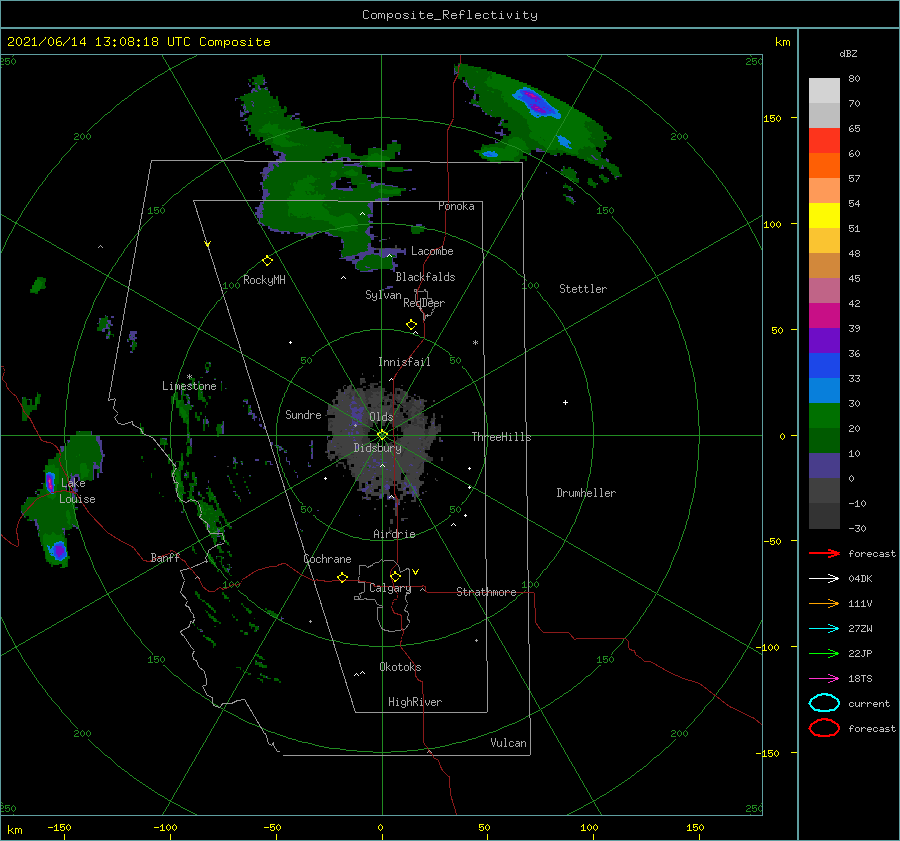The image size is (900, 841).
Task: Select the 20 dBZ green color swatch
Action: [x=824, y=415]
